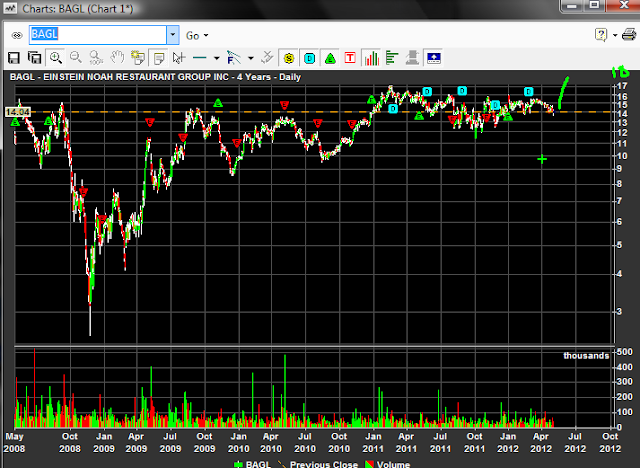Expand the Fibonacci tools dropdown arrow
This screenshot has height=468, width=640.
pos(251,58)
